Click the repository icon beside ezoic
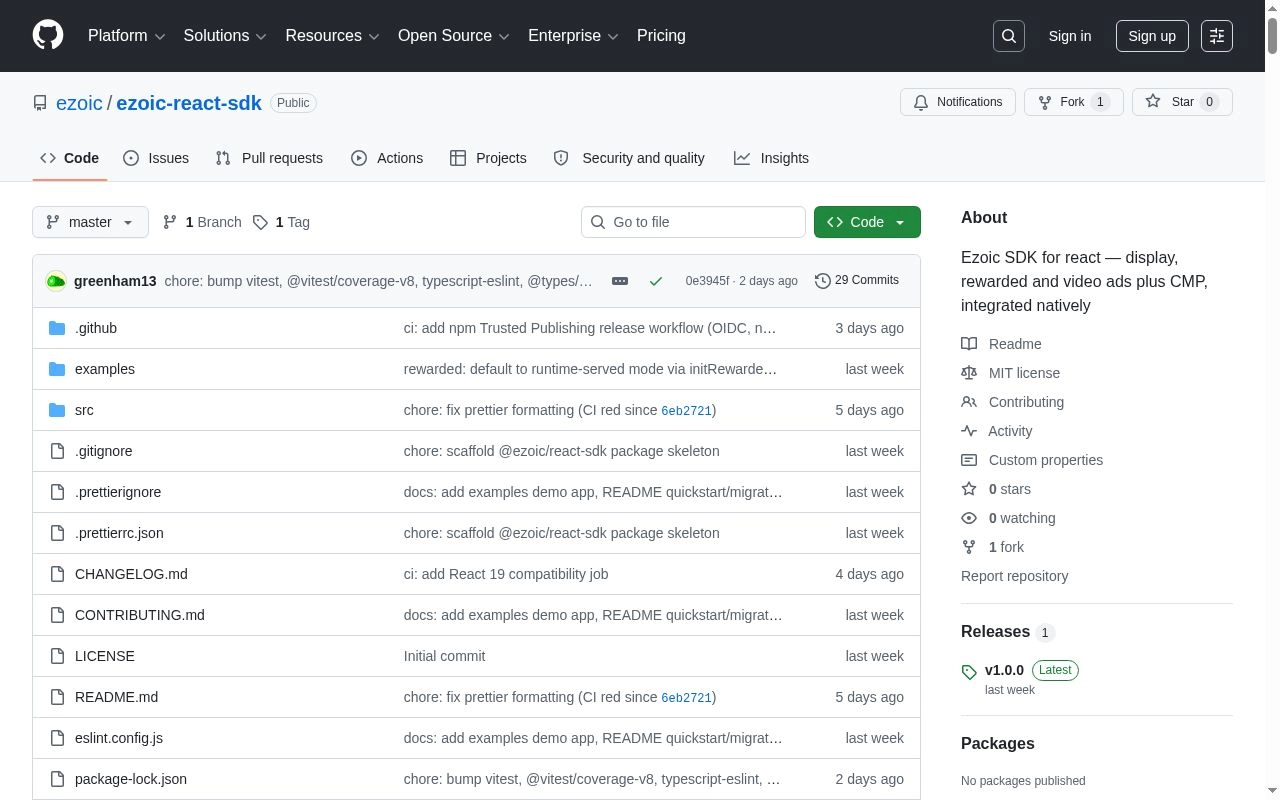Viewport: 1280px width, 800px height. [40, 103]
